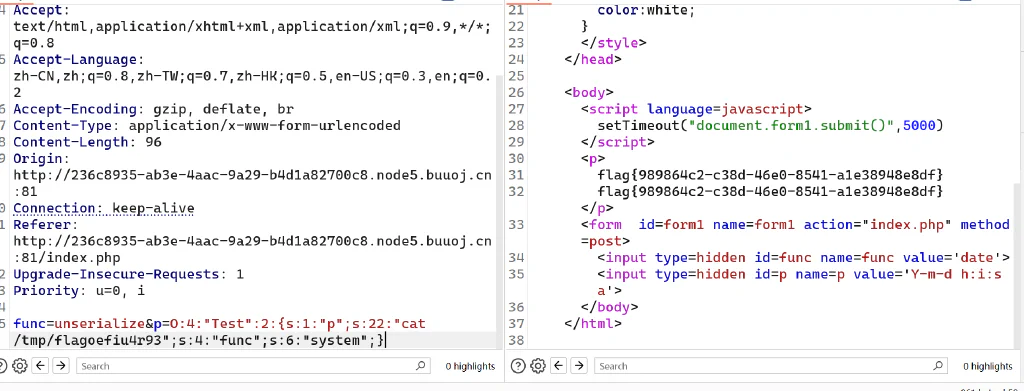Click the <form id=form1 line
The image size is (1024, 391).
(795, 225)
